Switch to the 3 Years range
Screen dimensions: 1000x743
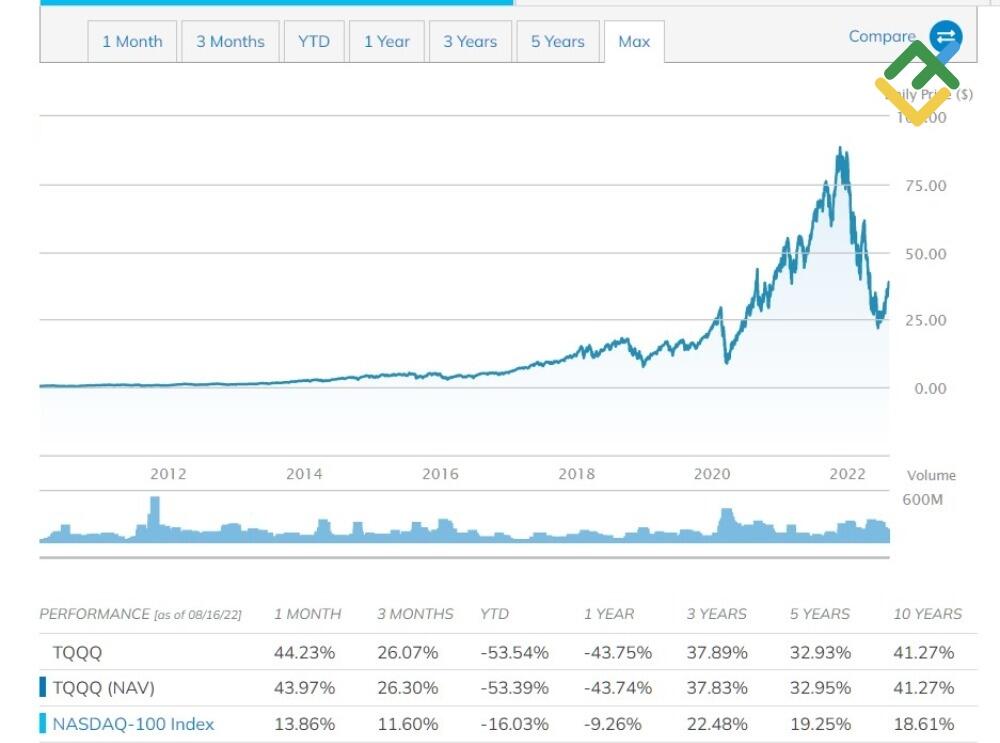[x=470, y=41]
